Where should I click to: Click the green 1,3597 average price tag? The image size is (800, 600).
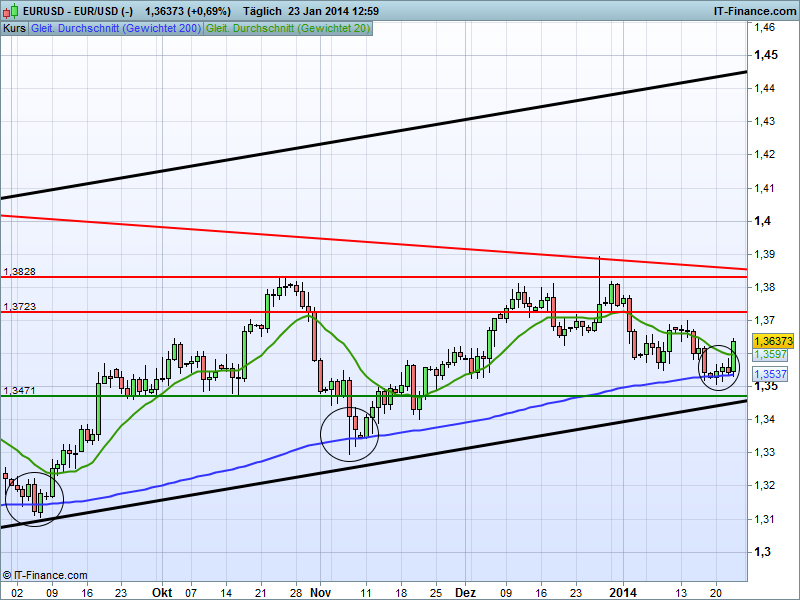[x=769, y=355]
